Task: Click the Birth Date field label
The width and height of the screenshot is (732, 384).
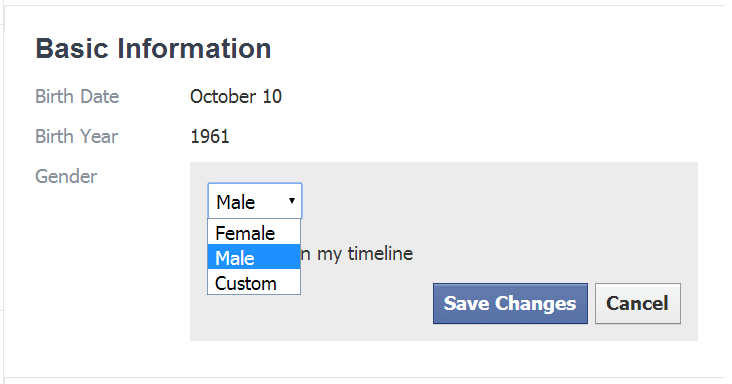Action: (77, 97)
